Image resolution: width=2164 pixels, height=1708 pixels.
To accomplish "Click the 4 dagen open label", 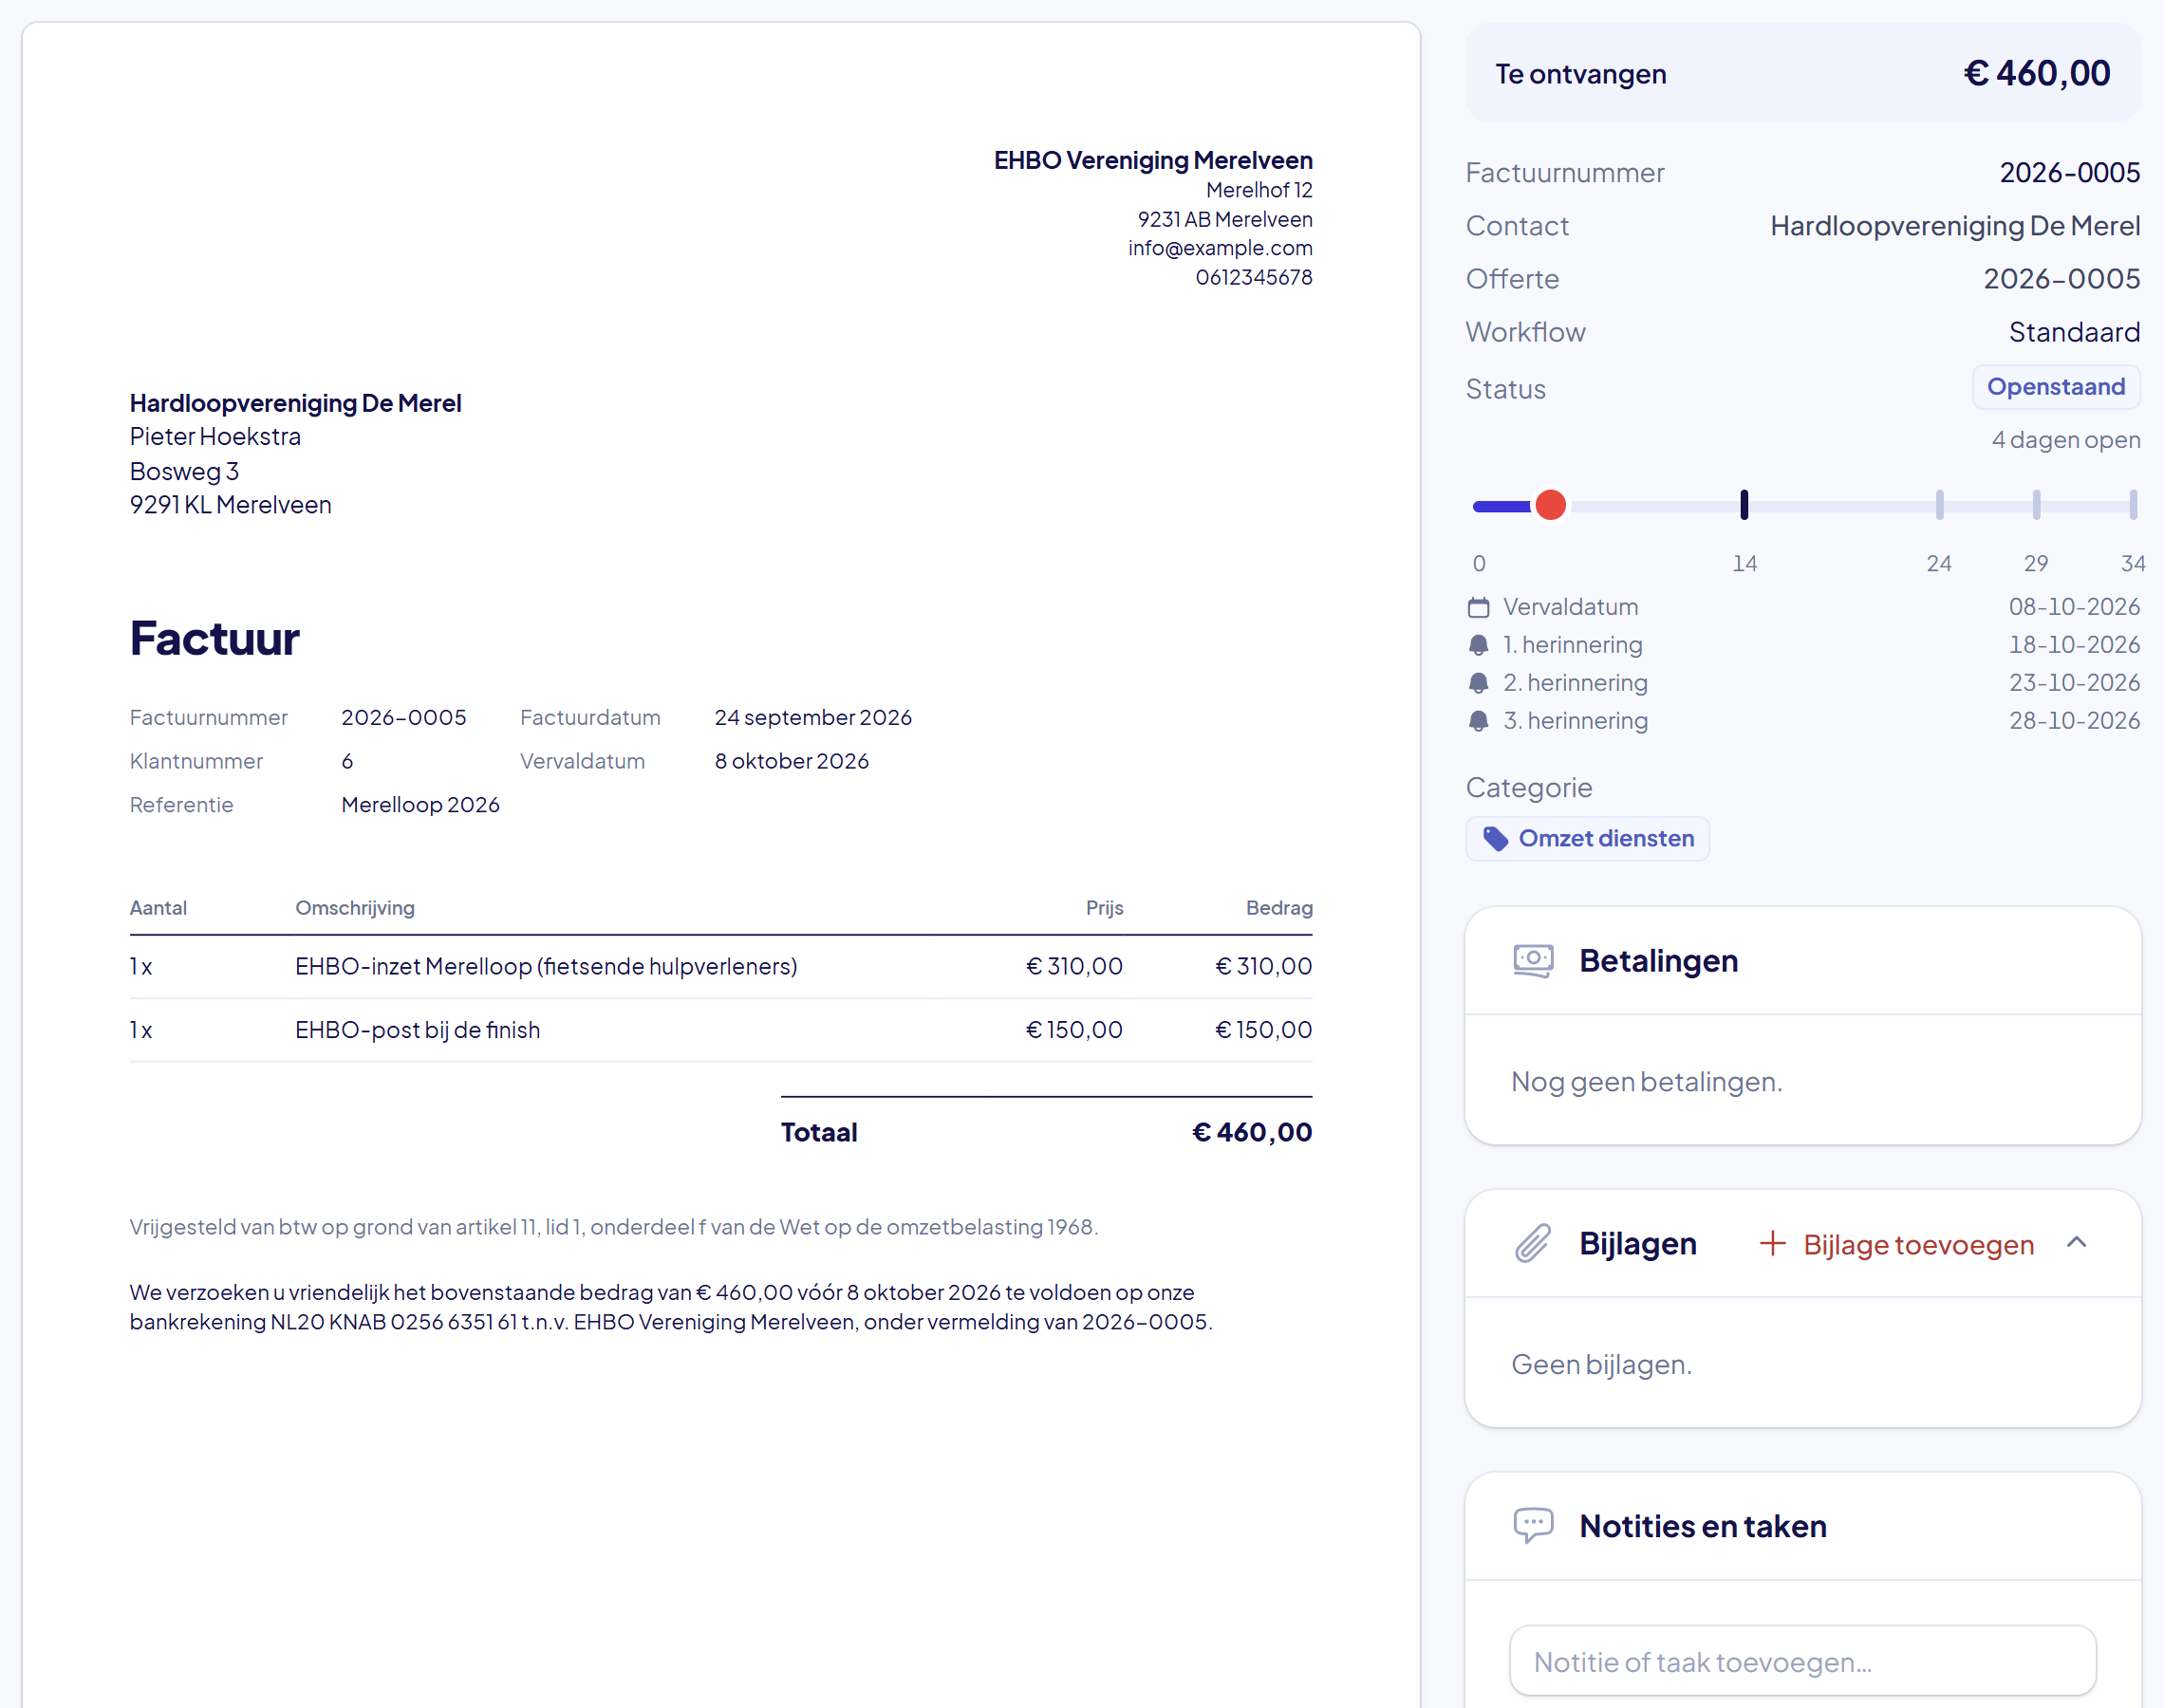I will pos(2065,440).
